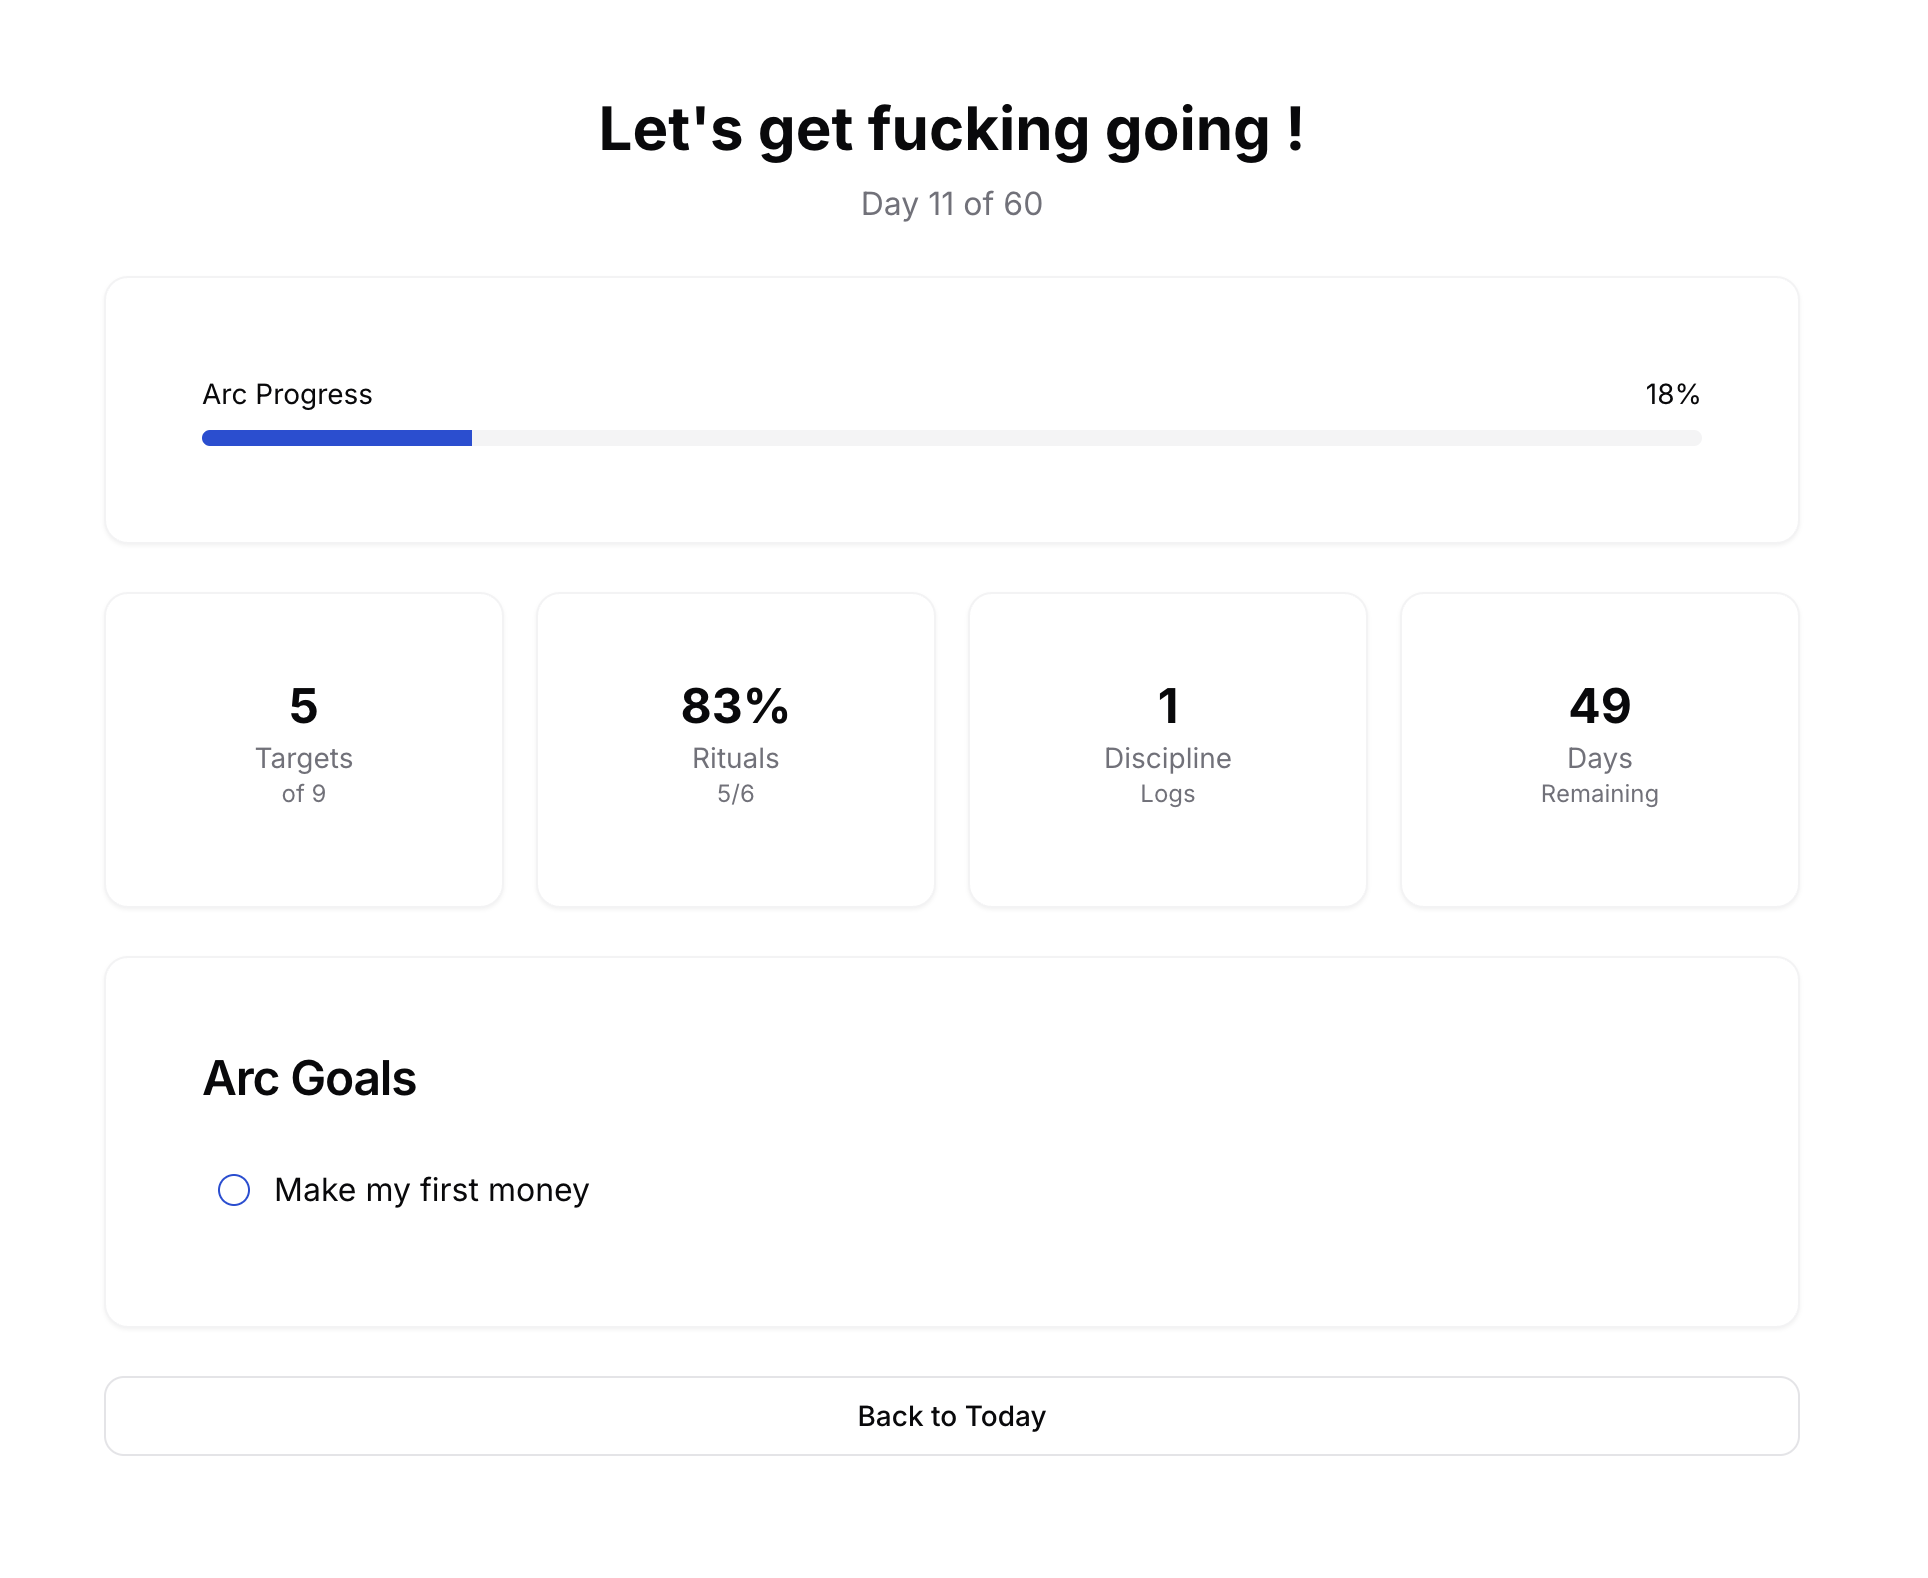Open the Targets stat card
This screenshot has width=1928, height=1578.
click(304, 750)
